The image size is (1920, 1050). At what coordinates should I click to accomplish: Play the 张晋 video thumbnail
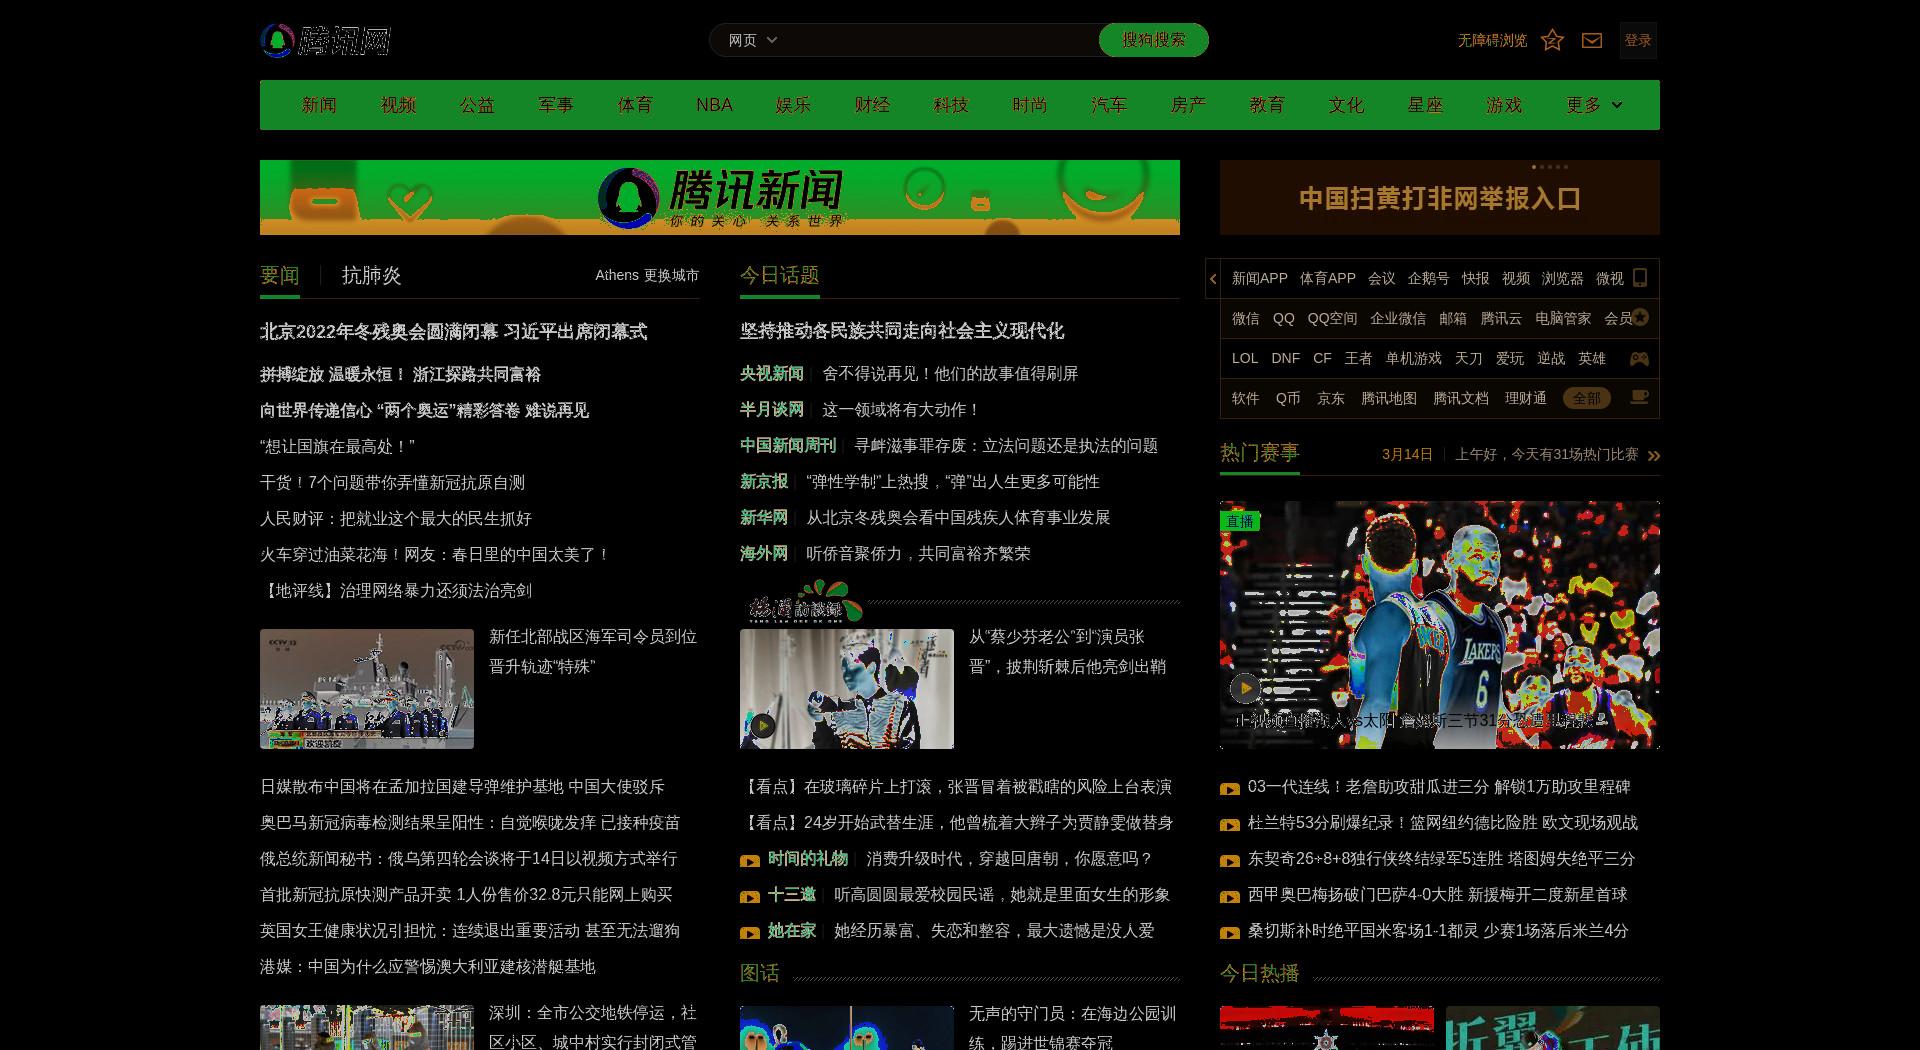[x=763, y=725]
